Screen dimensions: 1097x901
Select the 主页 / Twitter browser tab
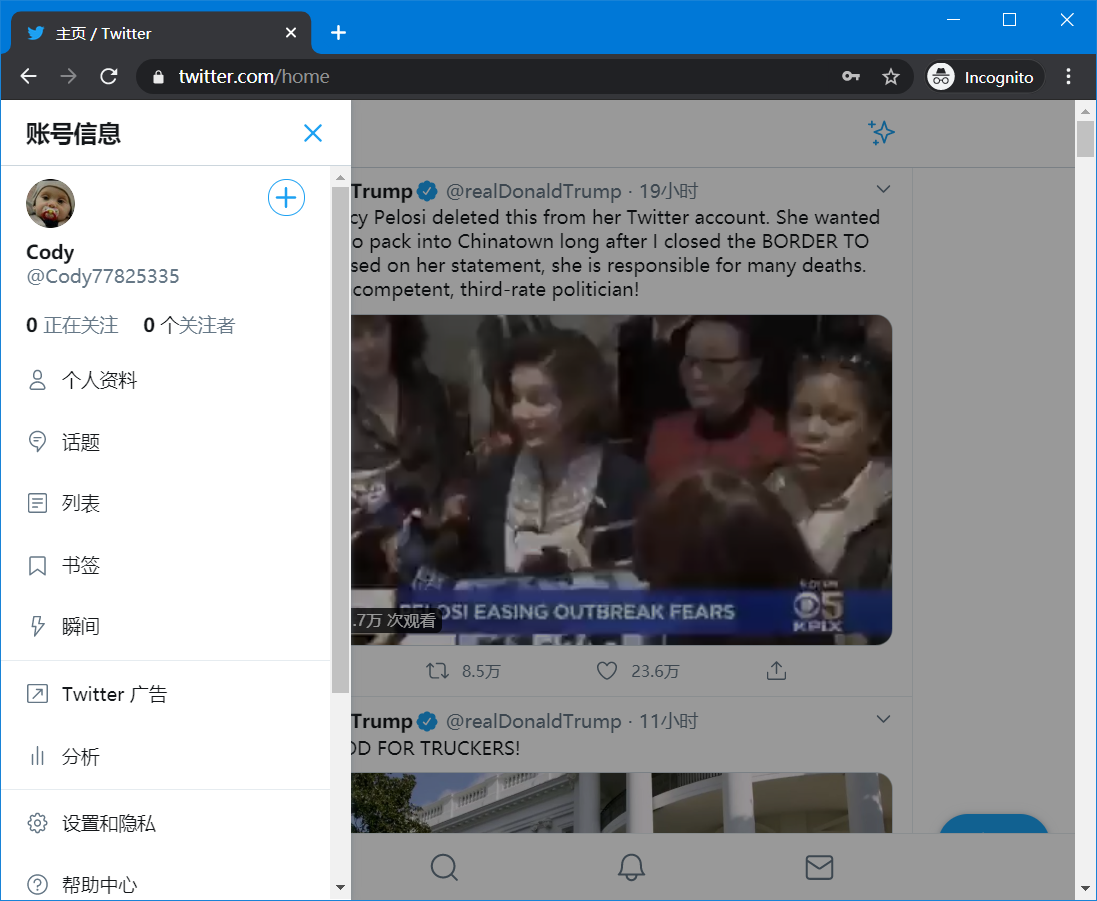161,33
